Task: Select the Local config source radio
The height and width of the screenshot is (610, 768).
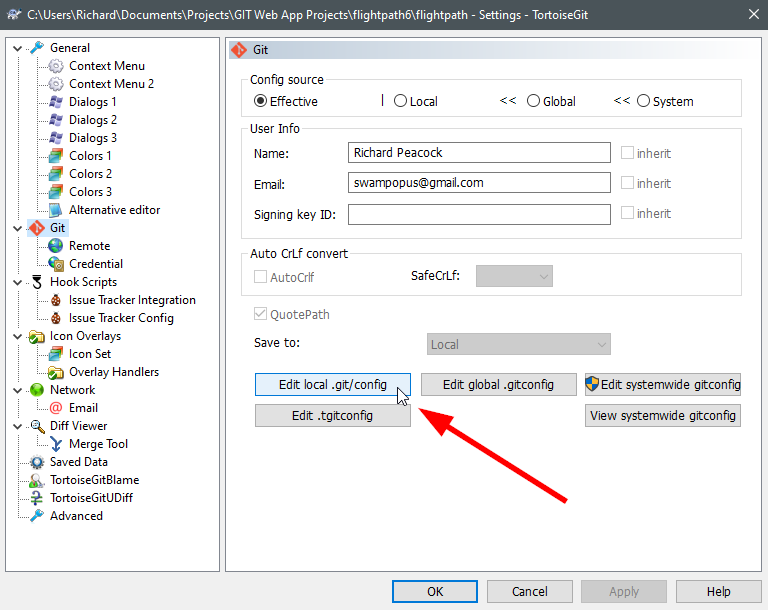Action: (400, 101)
